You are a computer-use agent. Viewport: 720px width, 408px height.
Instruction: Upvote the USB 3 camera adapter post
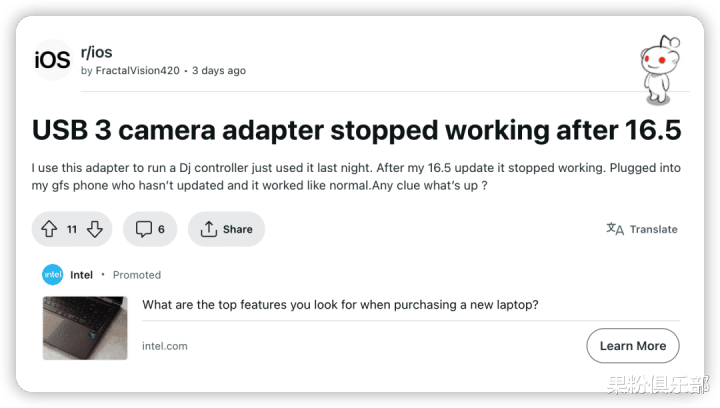click(x=49, y=229)
